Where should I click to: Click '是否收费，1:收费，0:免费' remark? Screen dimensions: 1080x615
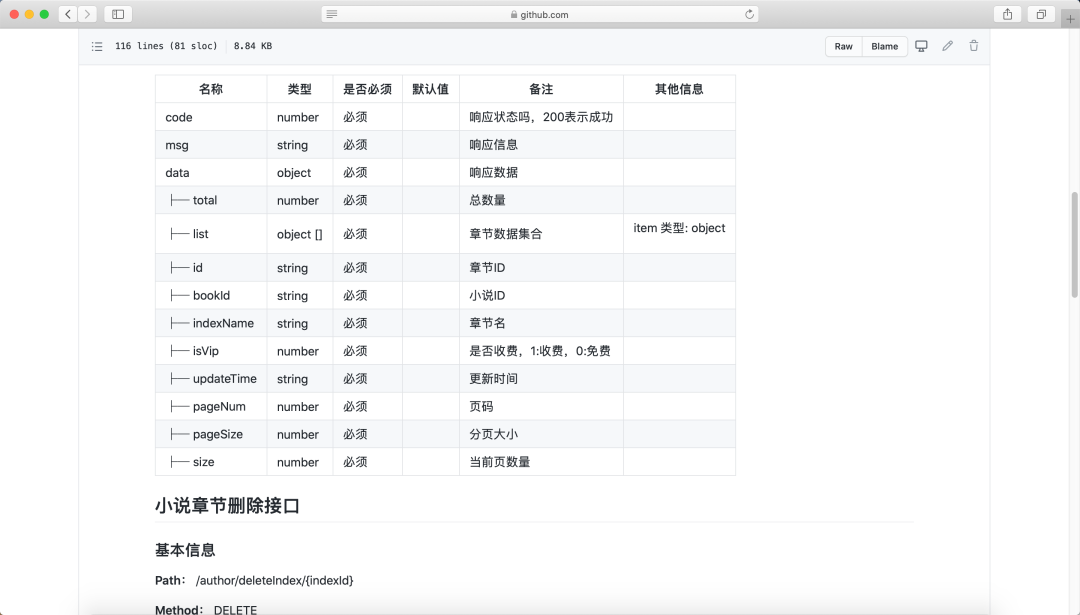(539, 351)
